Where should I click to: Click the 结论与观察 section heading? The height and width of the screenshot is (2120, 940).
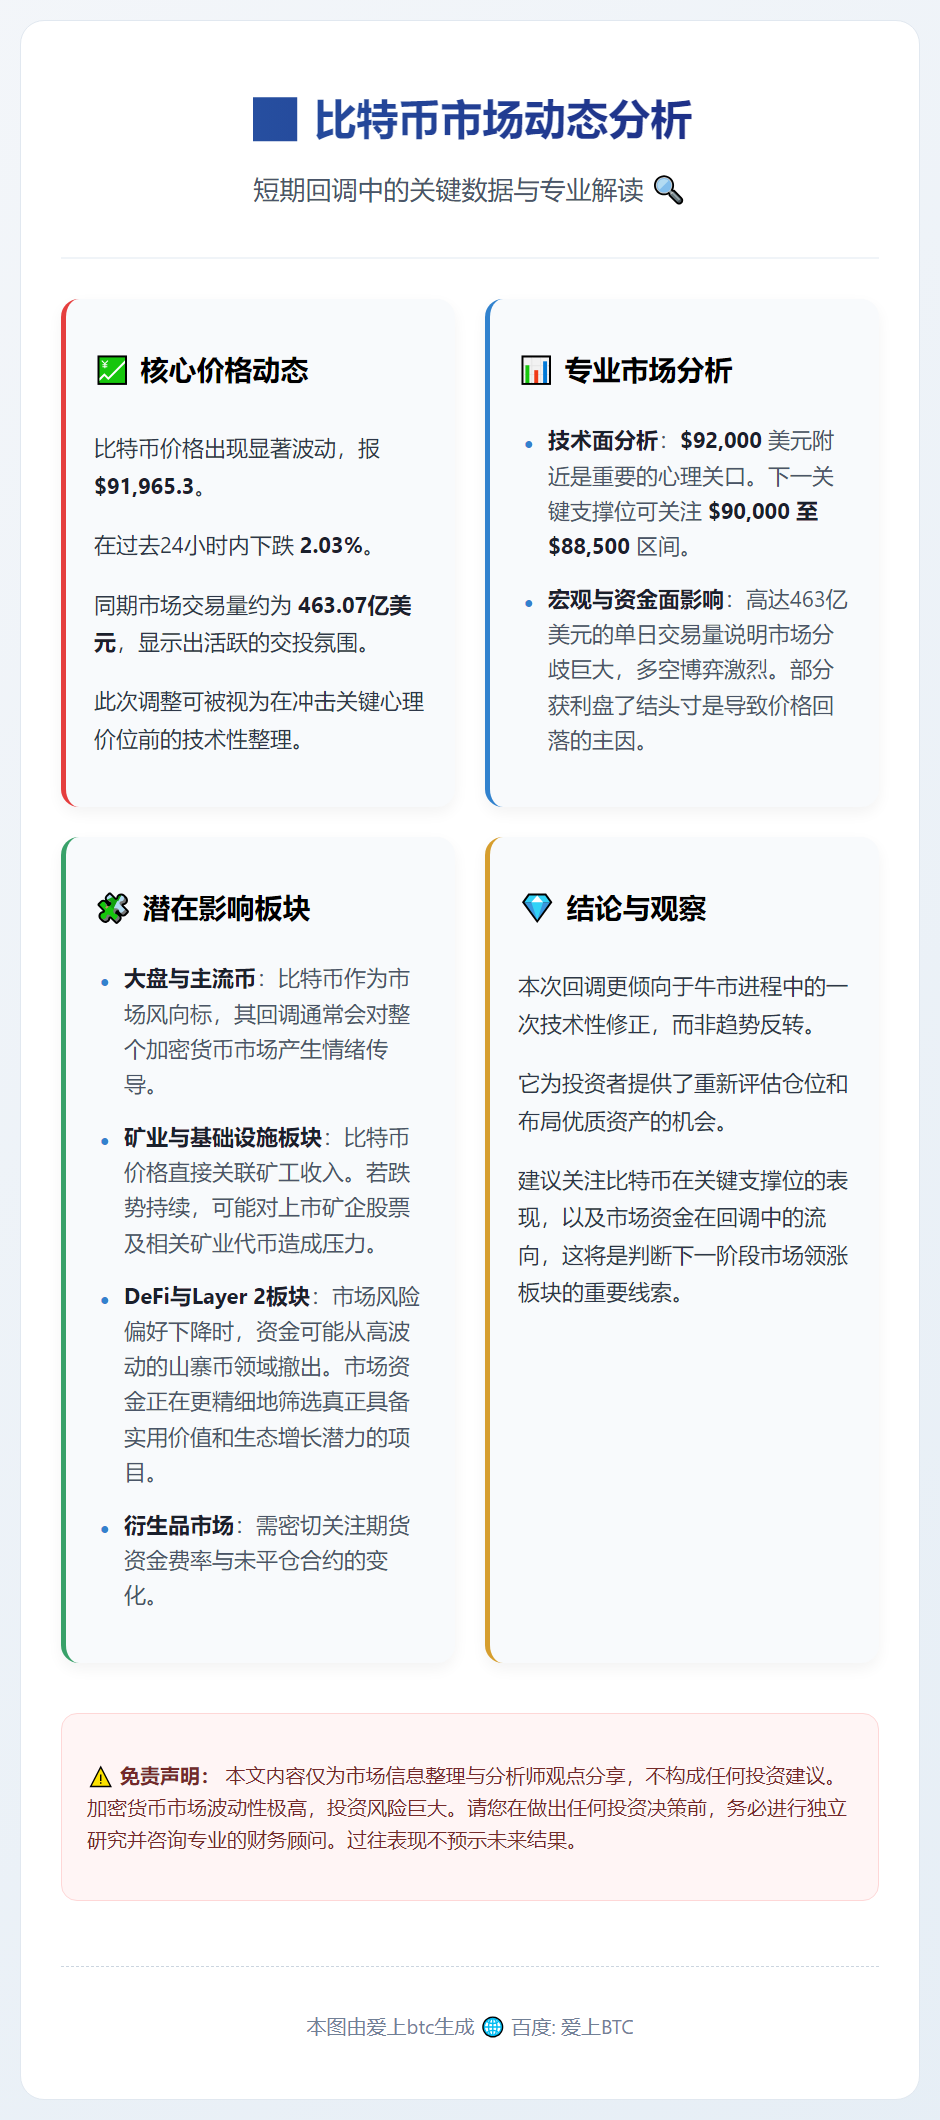point(636,908)
